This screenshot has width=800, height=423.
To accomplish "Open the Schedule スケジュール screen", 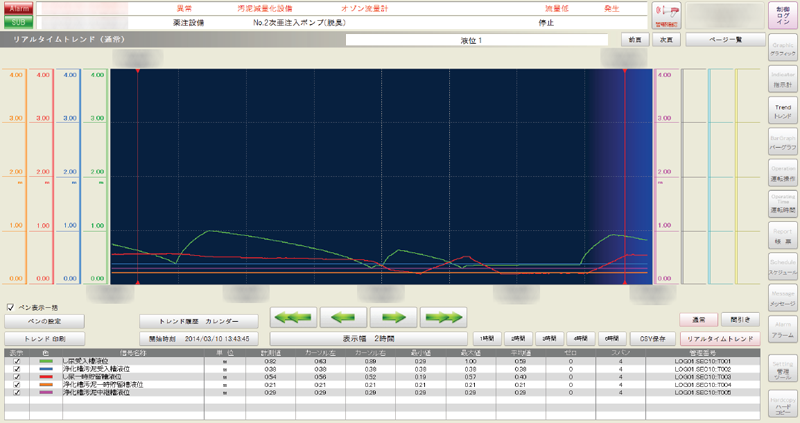I will pos(783,267).
